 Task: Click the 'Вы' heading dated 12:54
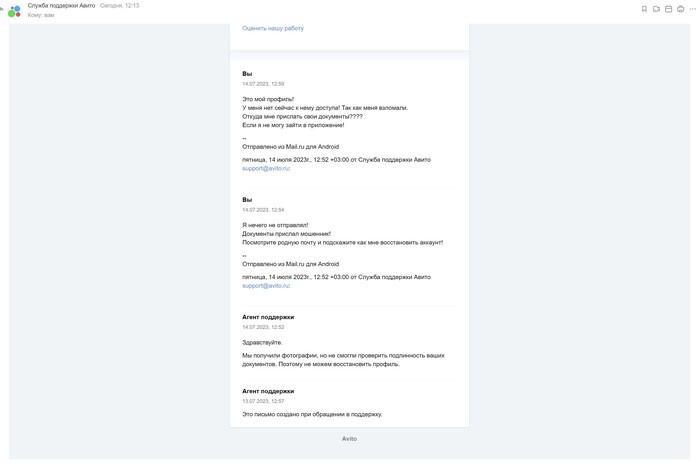click(x=247, y=200)
